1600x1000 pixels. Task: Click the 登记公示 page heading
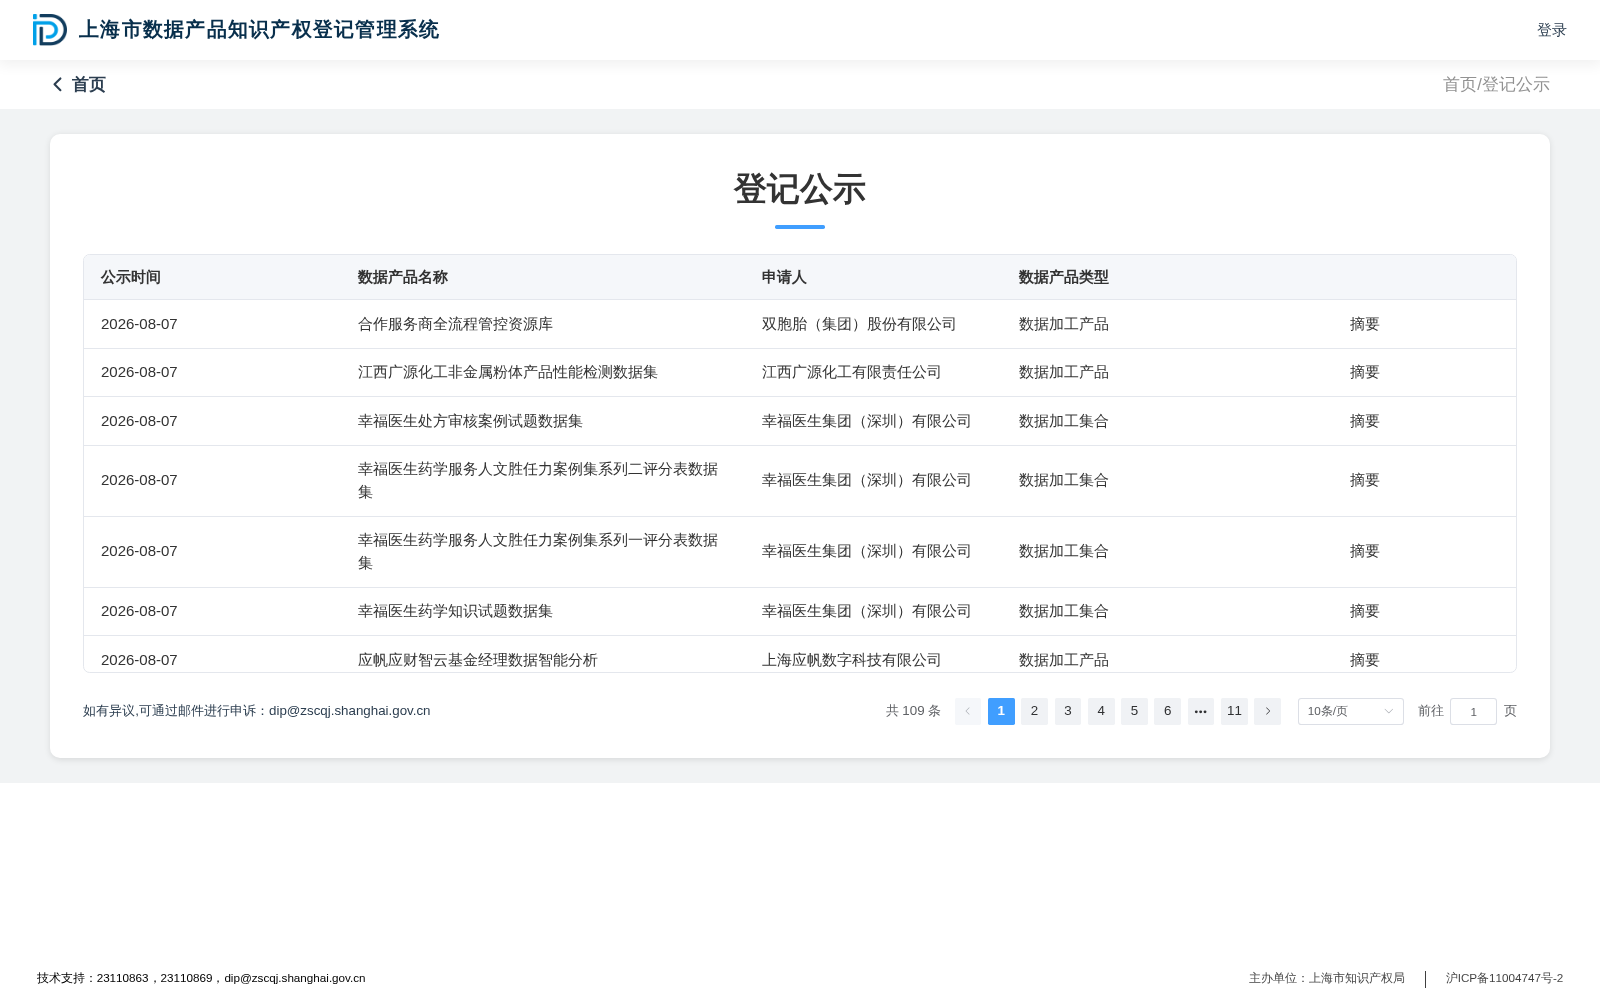800,189
